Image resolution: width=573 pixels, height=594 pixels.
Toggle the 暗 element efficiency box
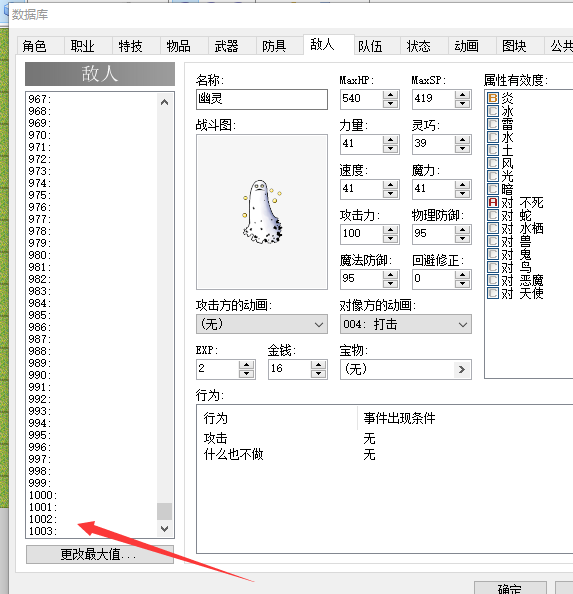click(x=493, y=189)
